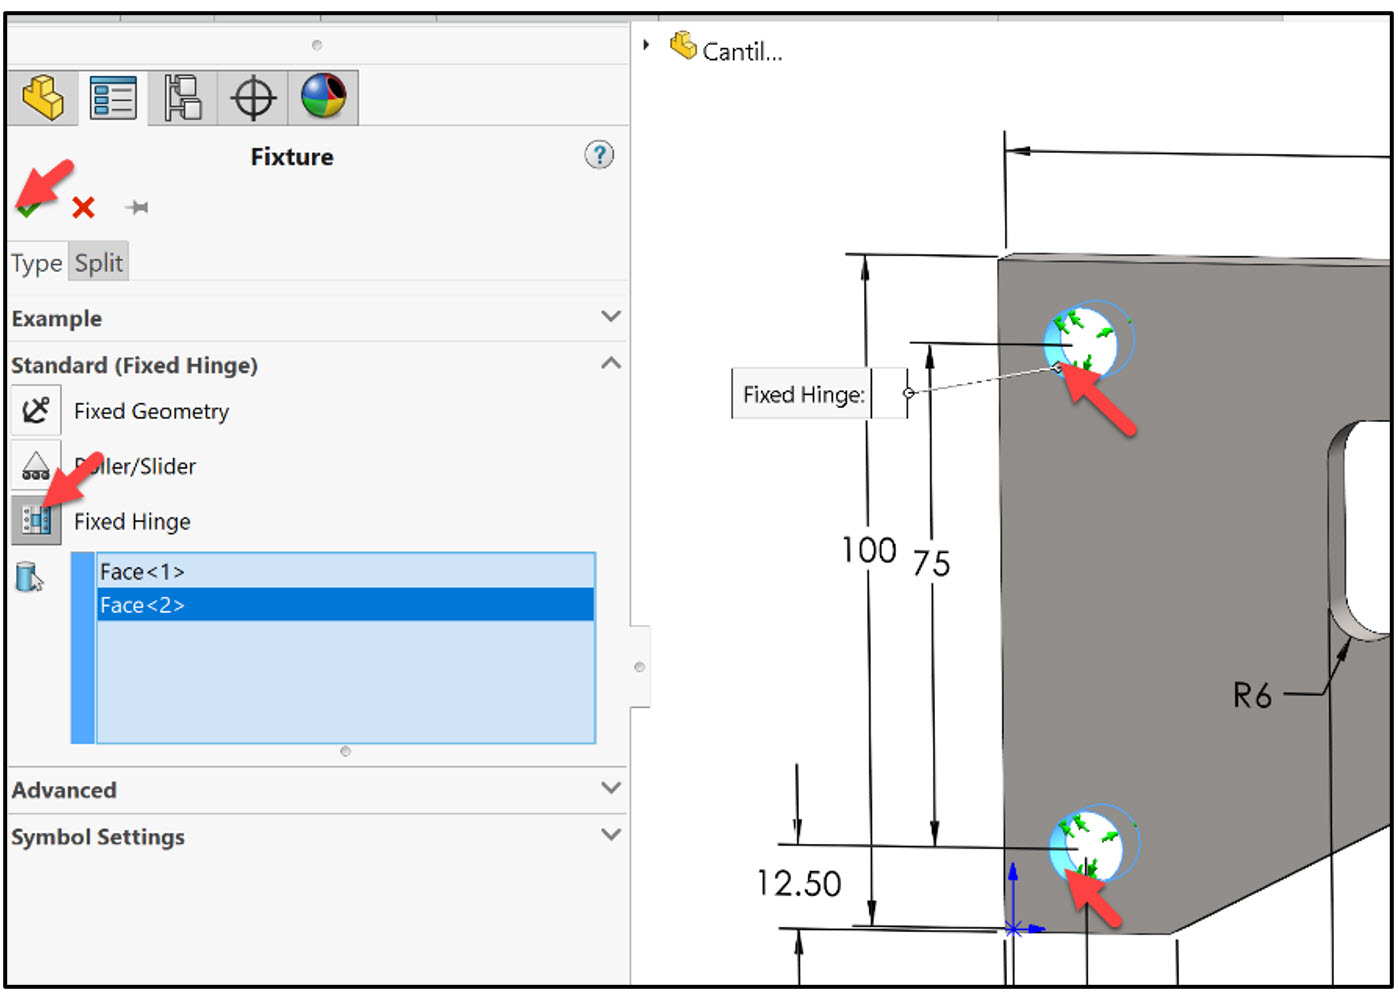Viewport: 1398px width, 996px height.
Task: Activate the Fixed Hinge fixture type
Action: 36,520
